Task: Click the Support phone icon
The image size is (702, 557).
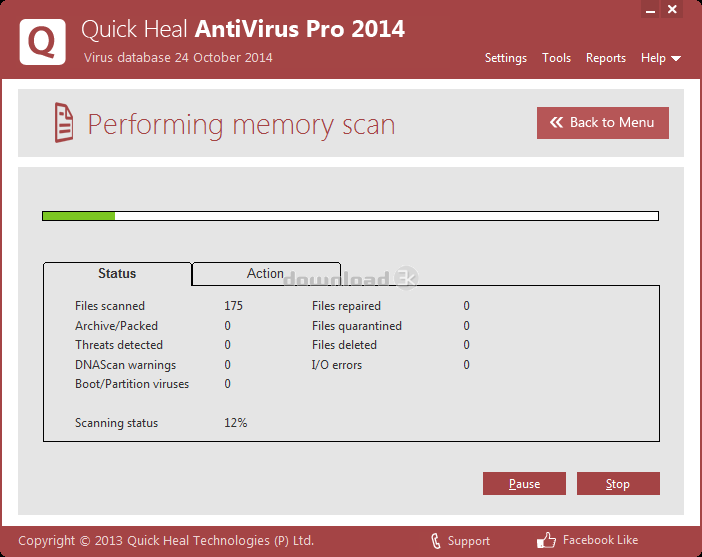Action: click(436, 541)
